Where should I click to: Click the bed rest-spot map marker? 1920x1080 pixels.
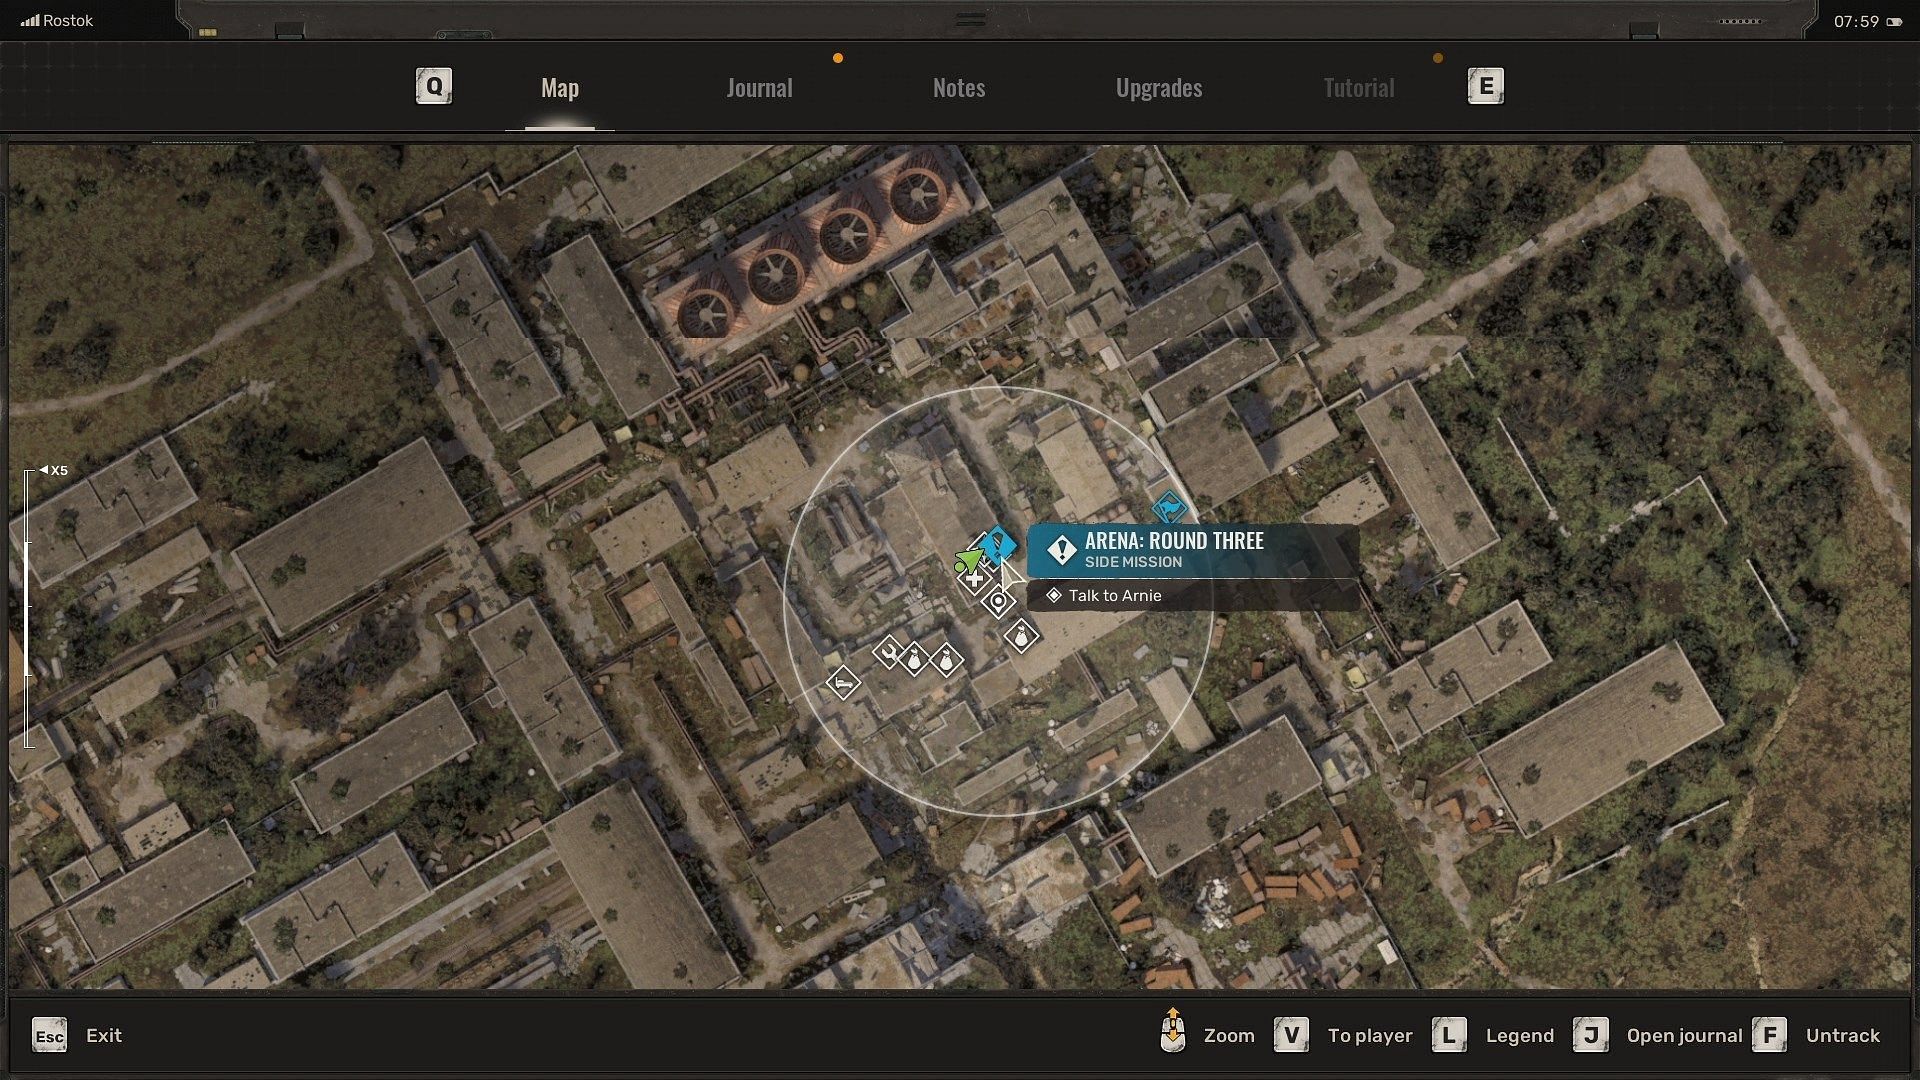(x=843, y=684)
